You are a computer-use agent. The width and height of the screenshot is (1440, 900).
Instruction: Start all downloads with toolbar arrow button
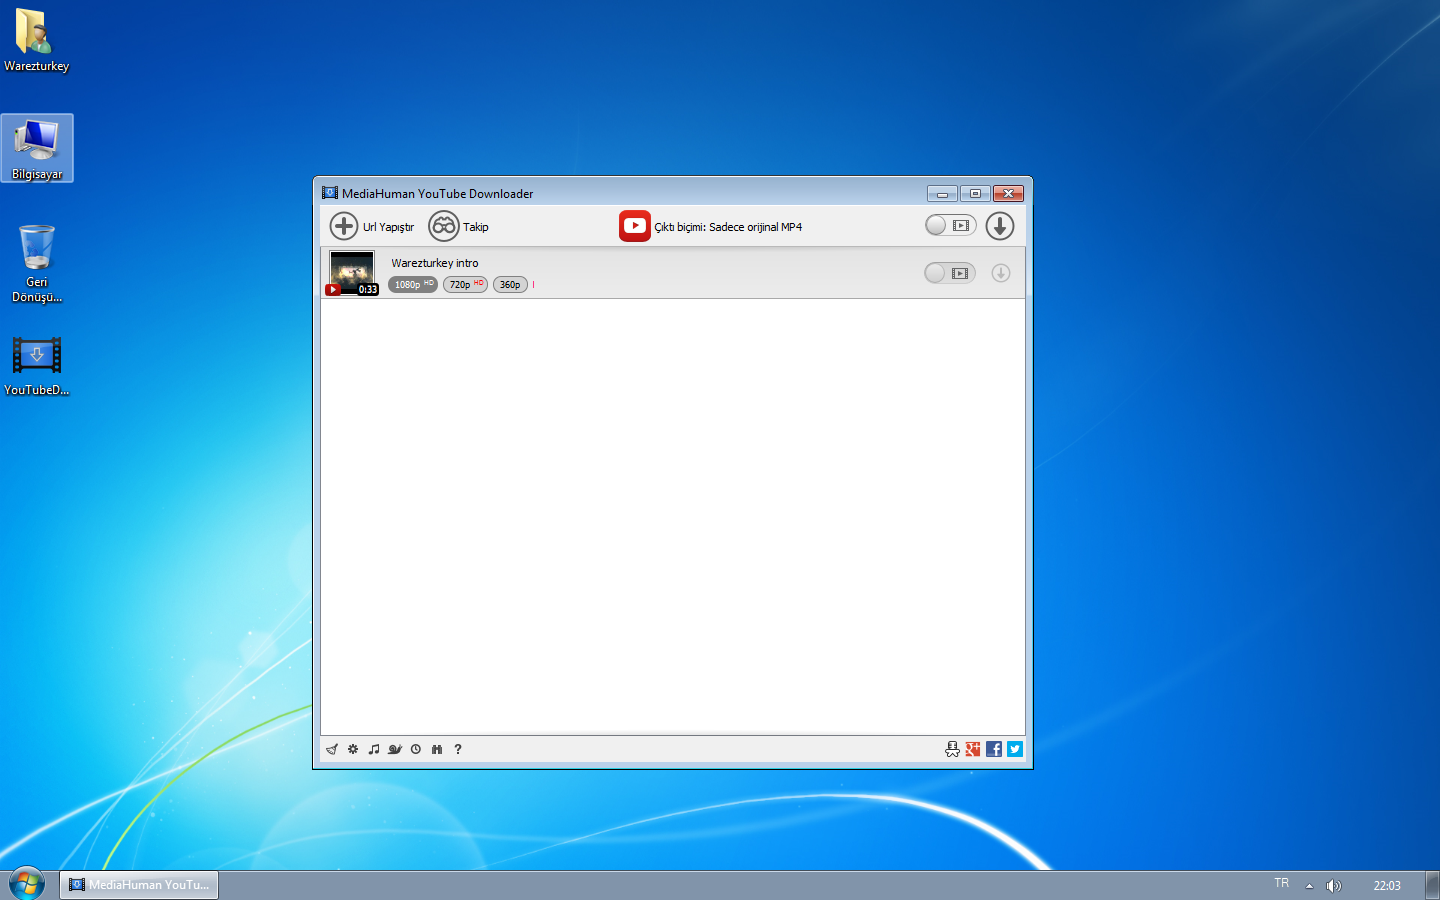(1000, 226)
